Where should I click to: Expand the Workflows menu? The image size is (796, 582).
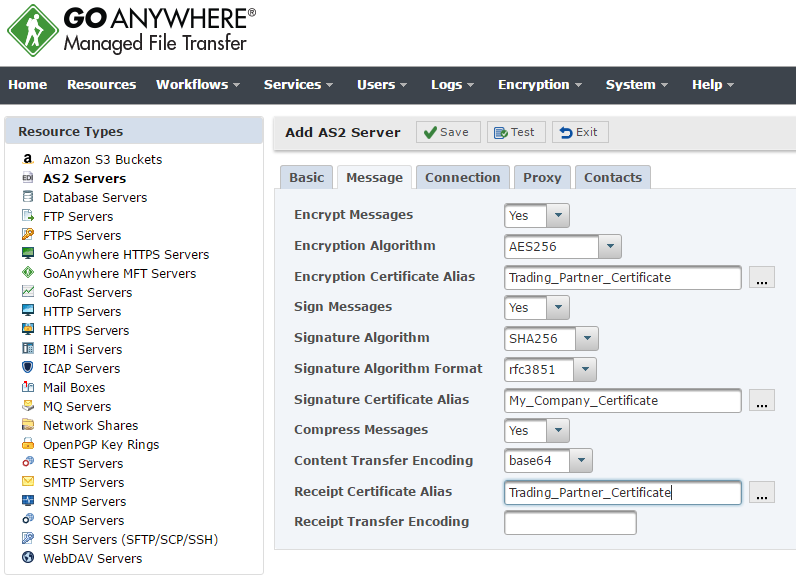coord(198,85)
